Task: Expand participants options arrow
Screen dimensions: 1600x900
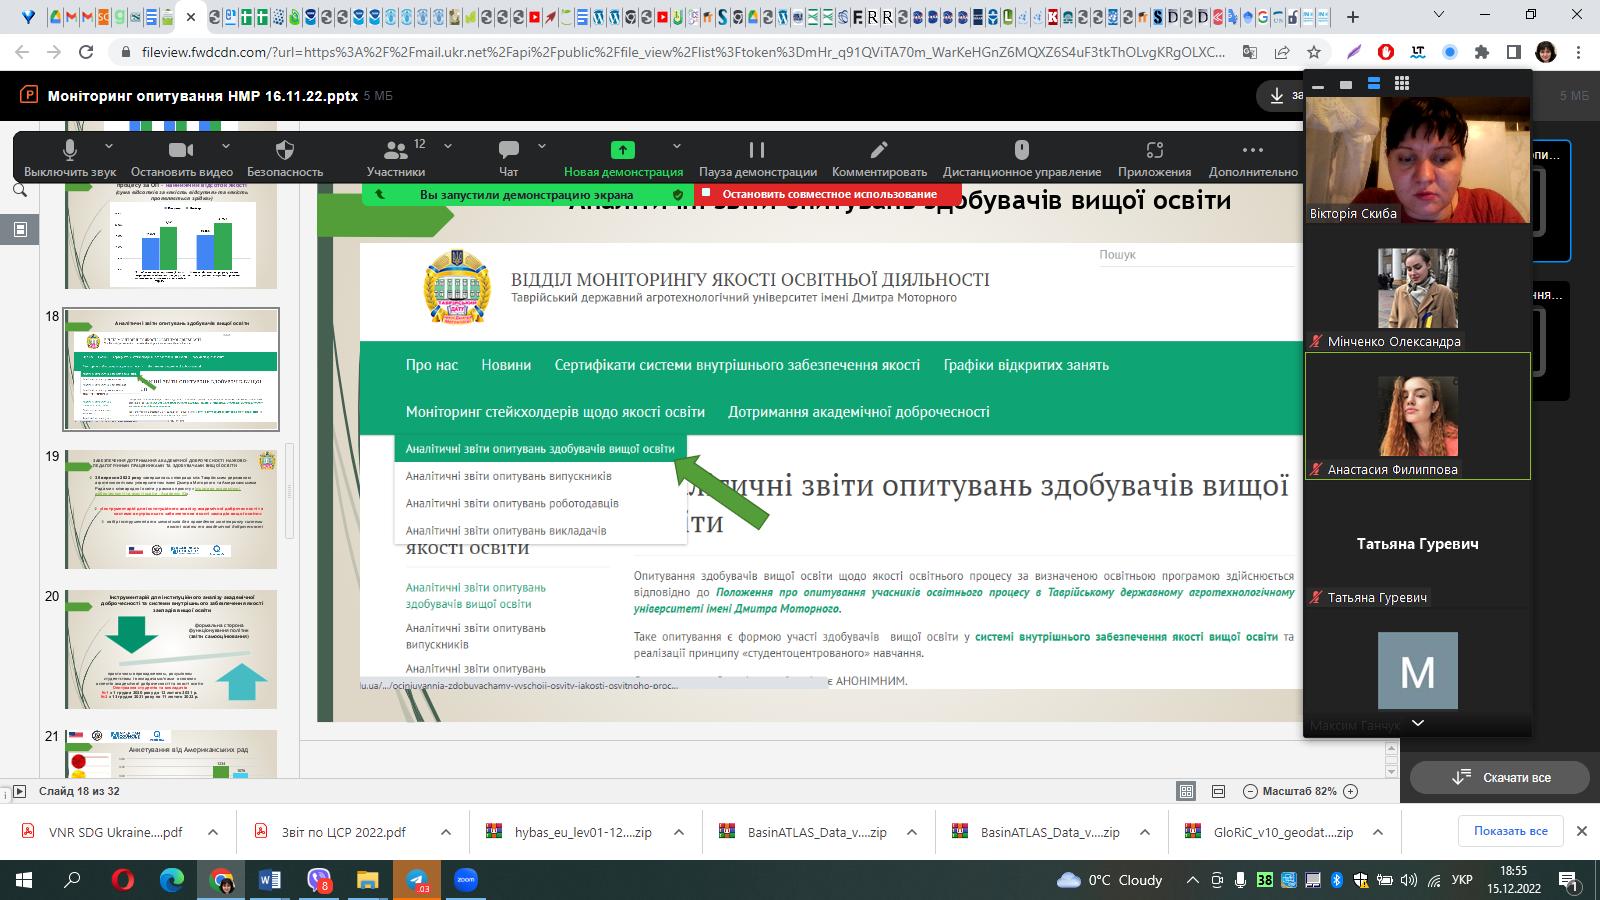Action: [x=448, y=146]
